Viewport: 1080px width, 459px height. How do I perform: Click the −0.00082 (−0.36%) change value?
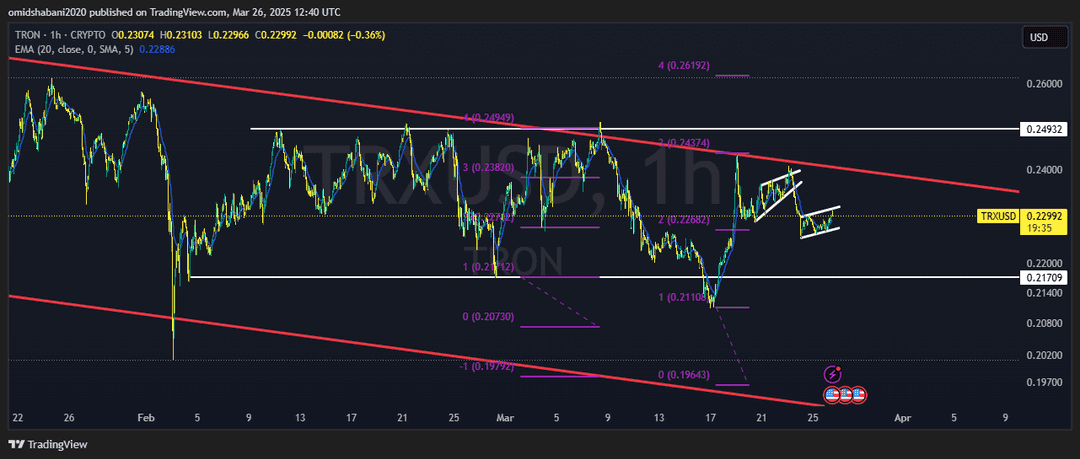click(x=344, y=34)
